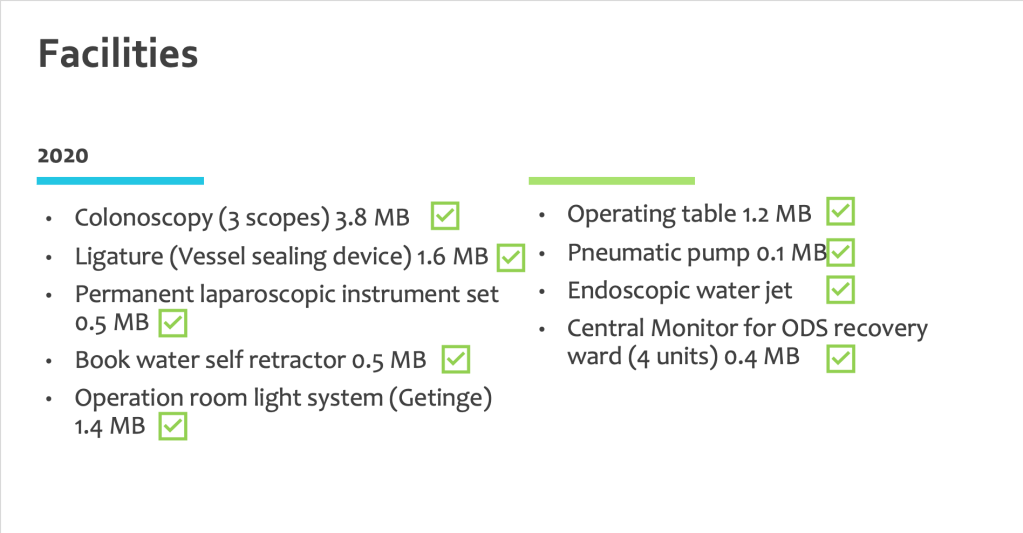1023x533 pixels.
Task: Toggle the Ligature vessel sealing device checkbox
Action: click(x=511, y=257)
